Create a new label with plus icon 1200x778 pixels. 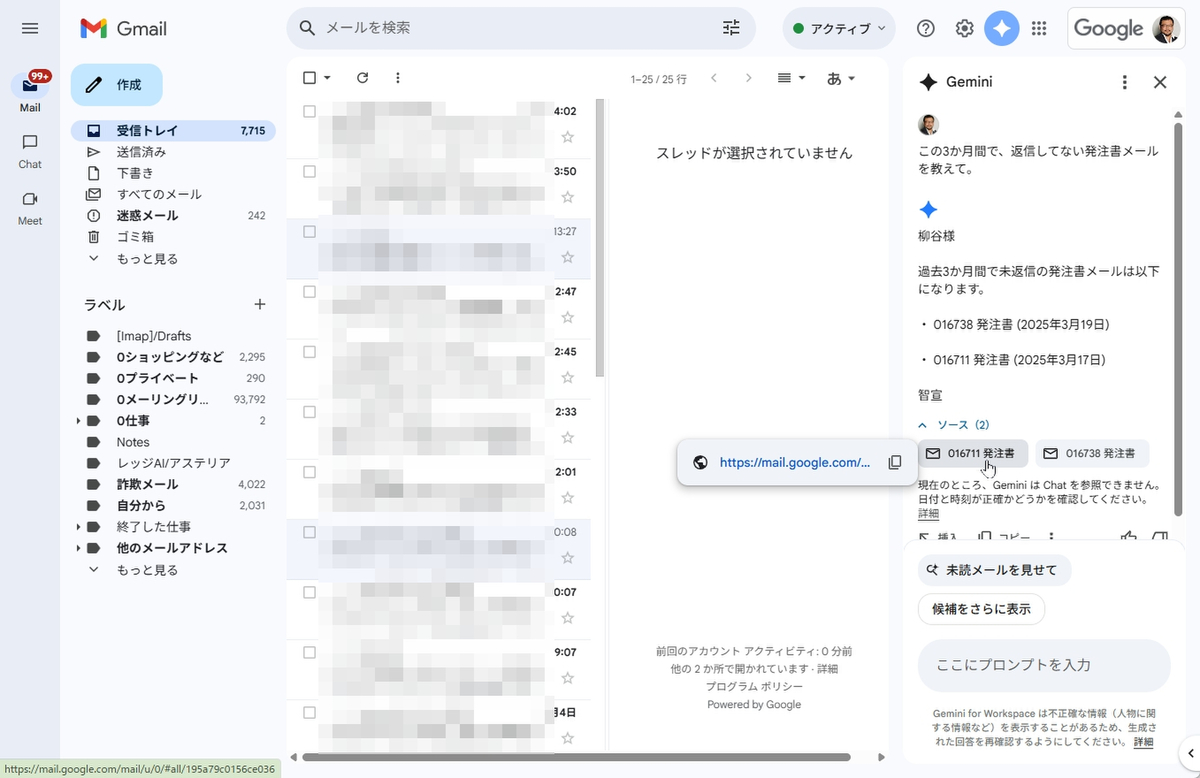point(260,304)
